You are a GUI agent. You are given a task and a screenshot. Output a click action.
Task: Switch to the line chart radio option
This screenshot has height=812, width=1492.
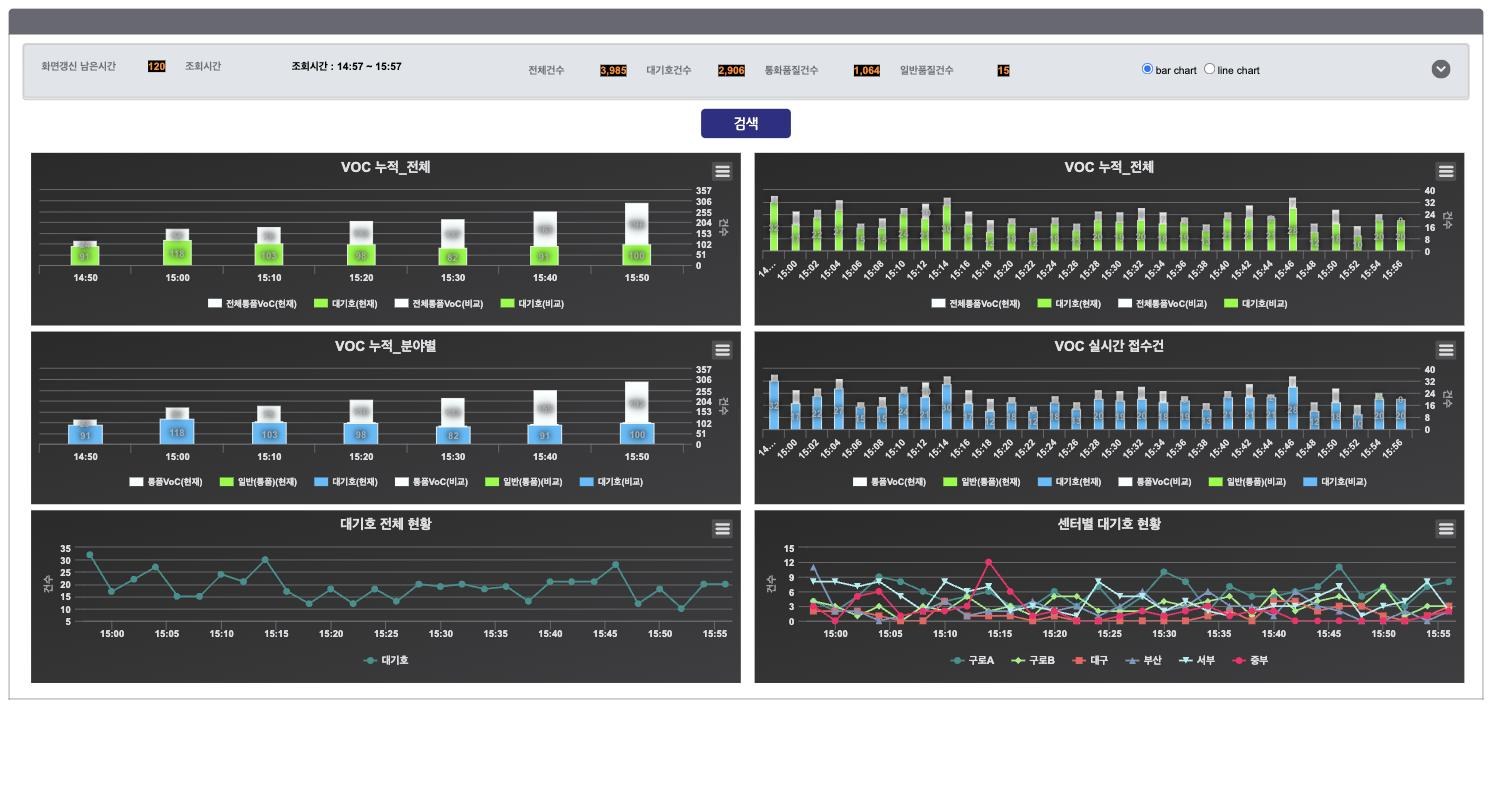(x=1209, y=69)
